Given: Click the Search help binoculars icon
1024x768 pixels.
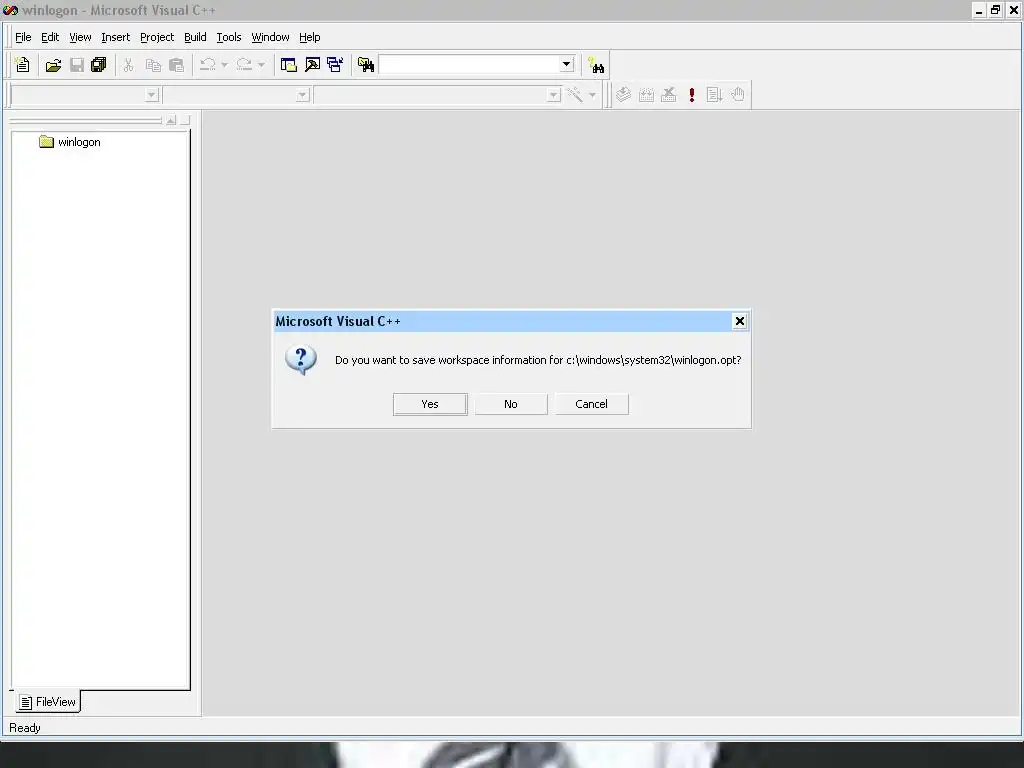Looking at the screenshot, I should 596,65.
